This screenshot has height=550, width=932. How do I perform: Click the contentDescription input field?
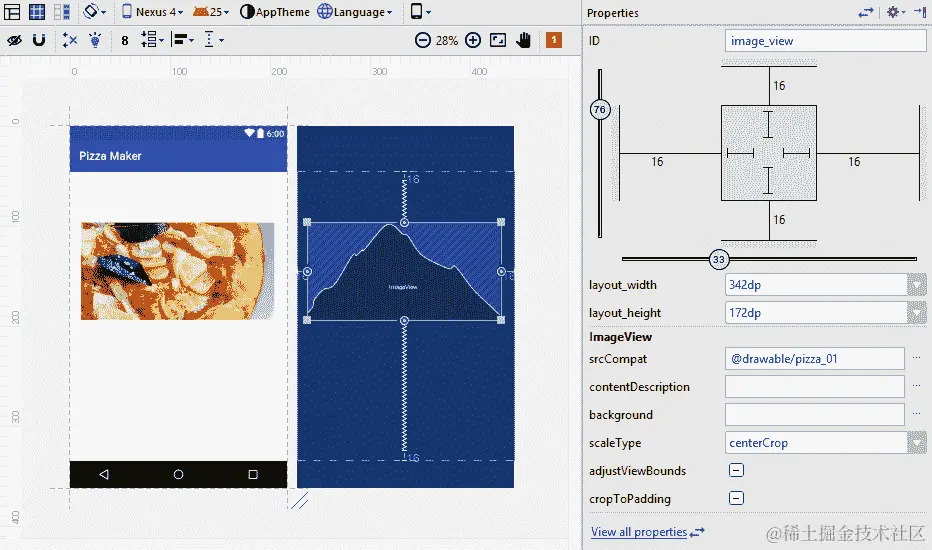pyautogui.click(x=814, y=387)
